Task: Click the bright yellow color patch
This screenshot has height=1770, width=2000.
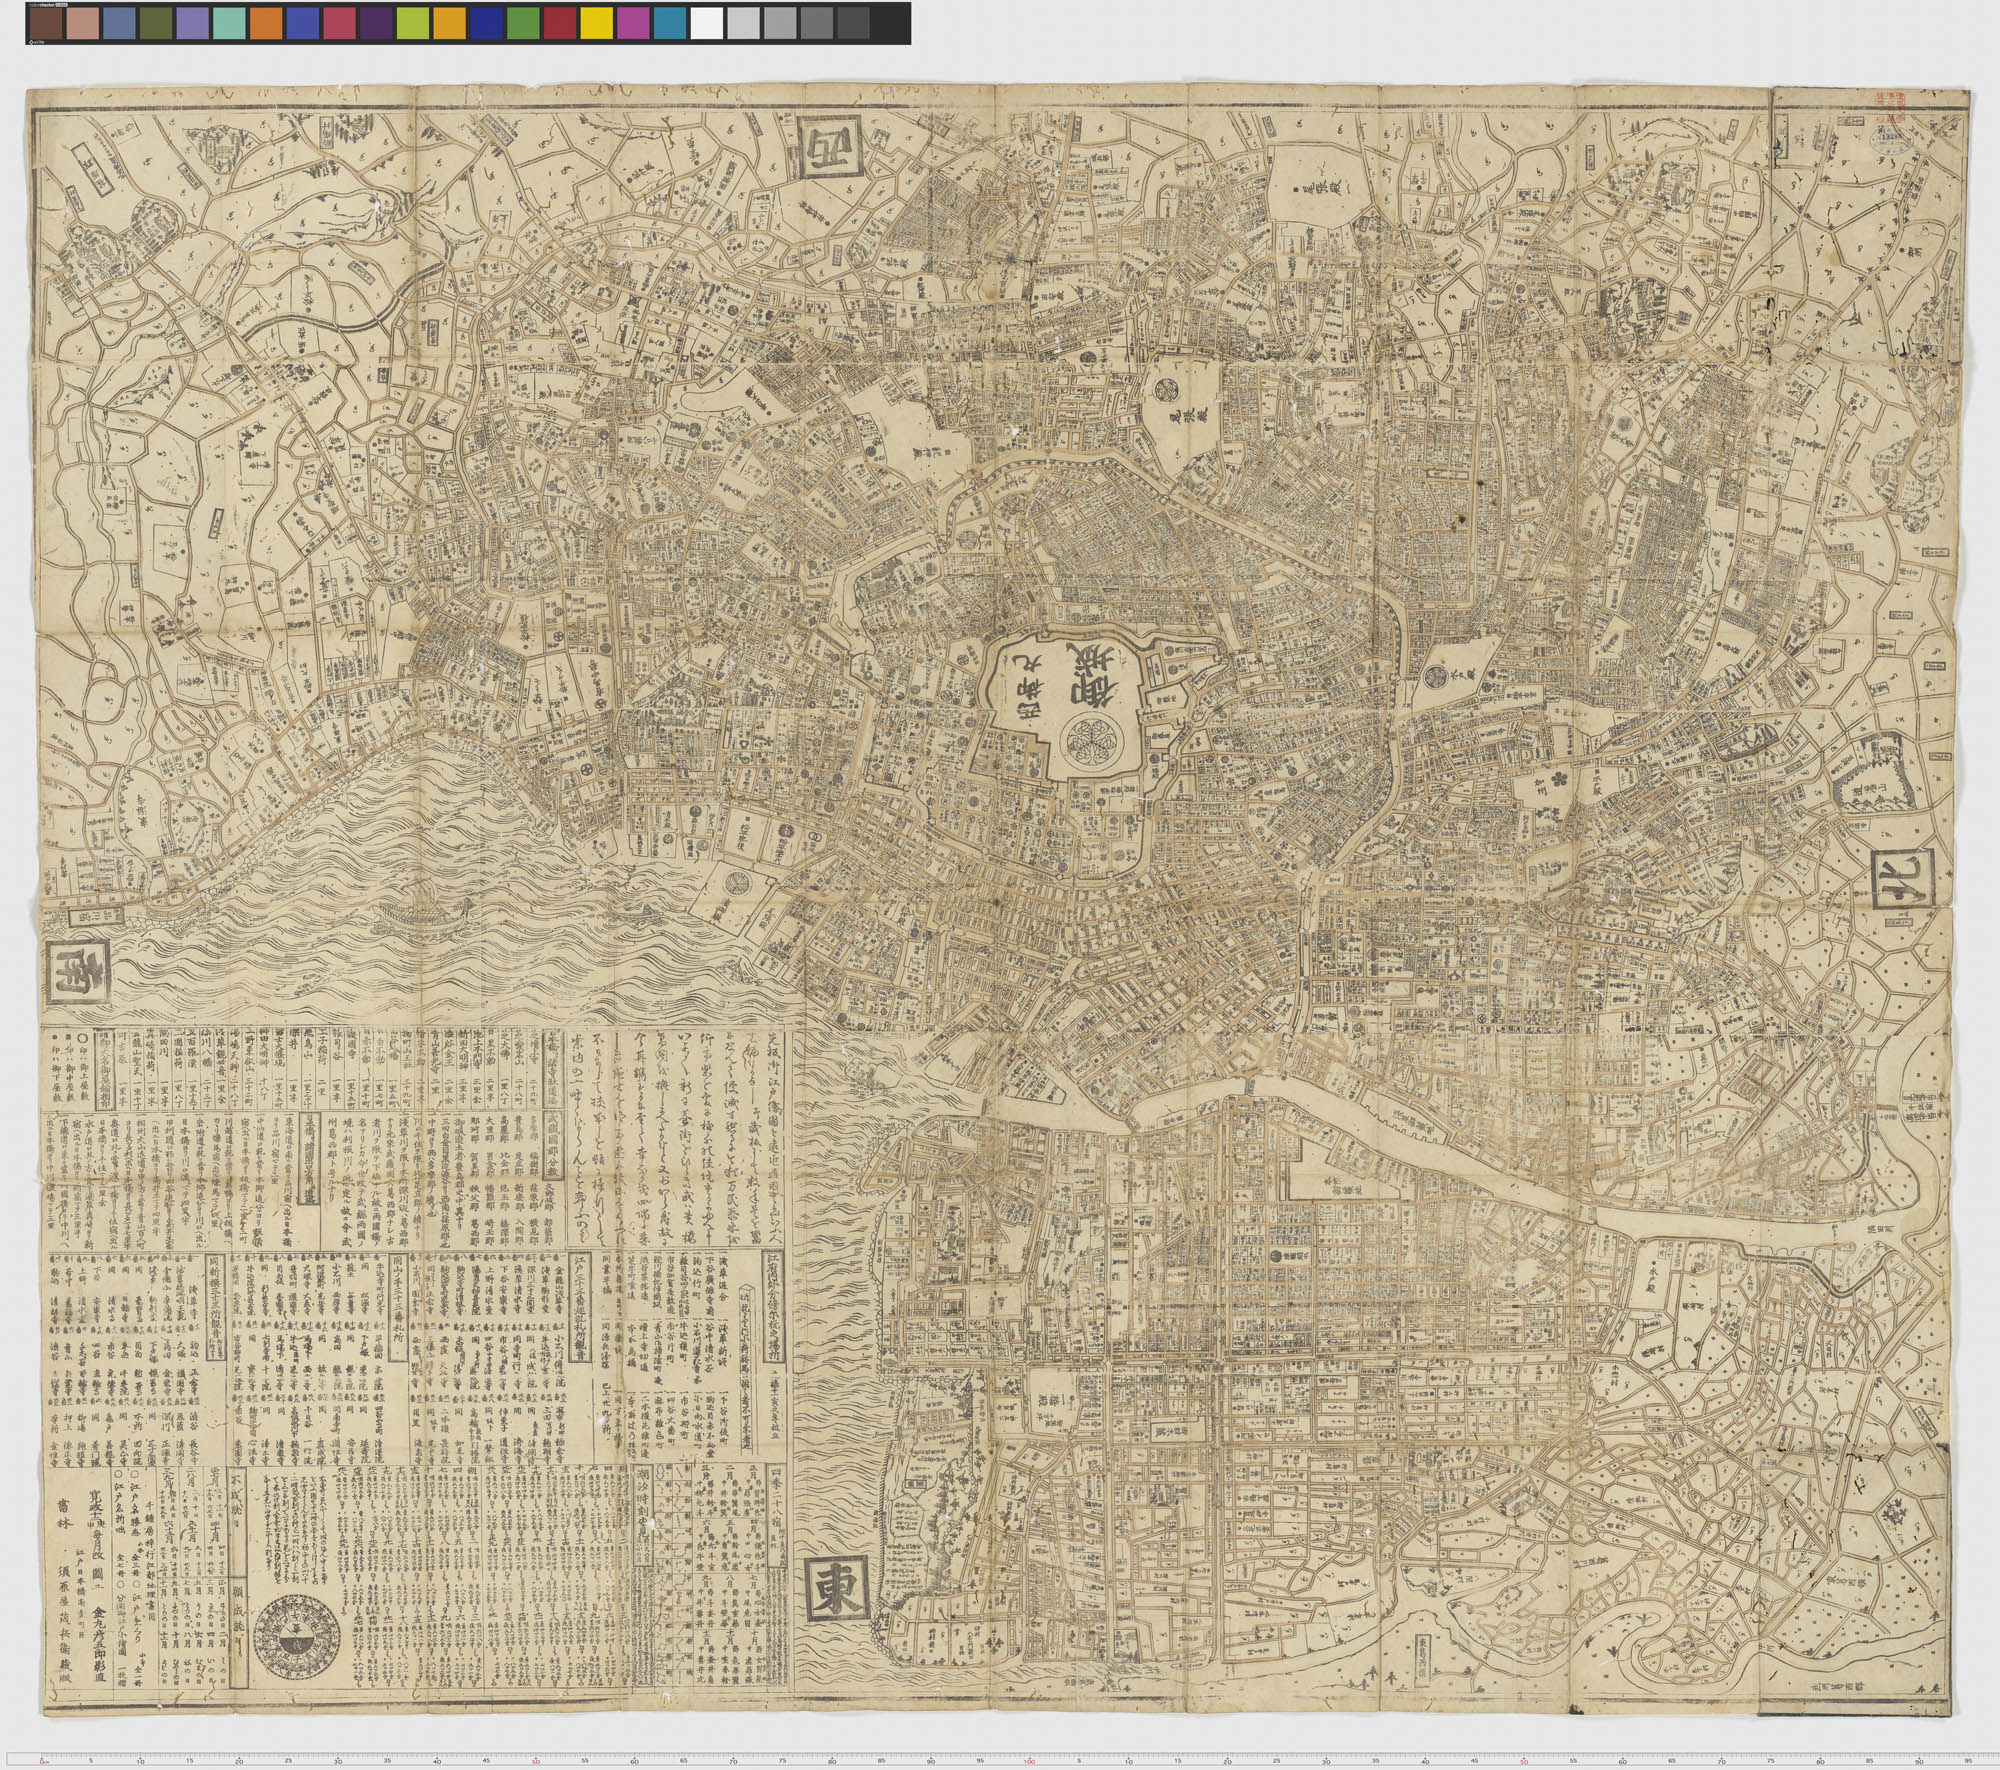Action: [598, 24]
